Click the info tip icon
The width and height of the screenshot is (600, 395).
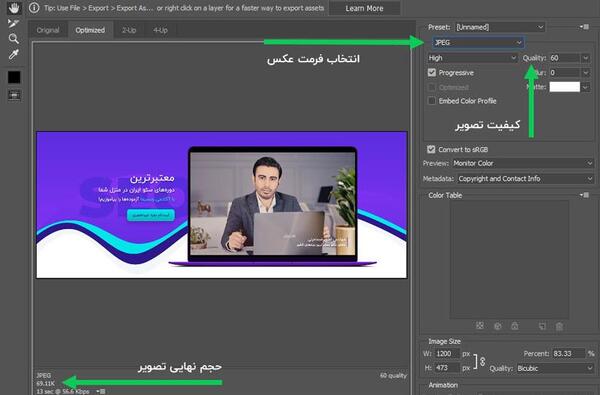(34, 8)
